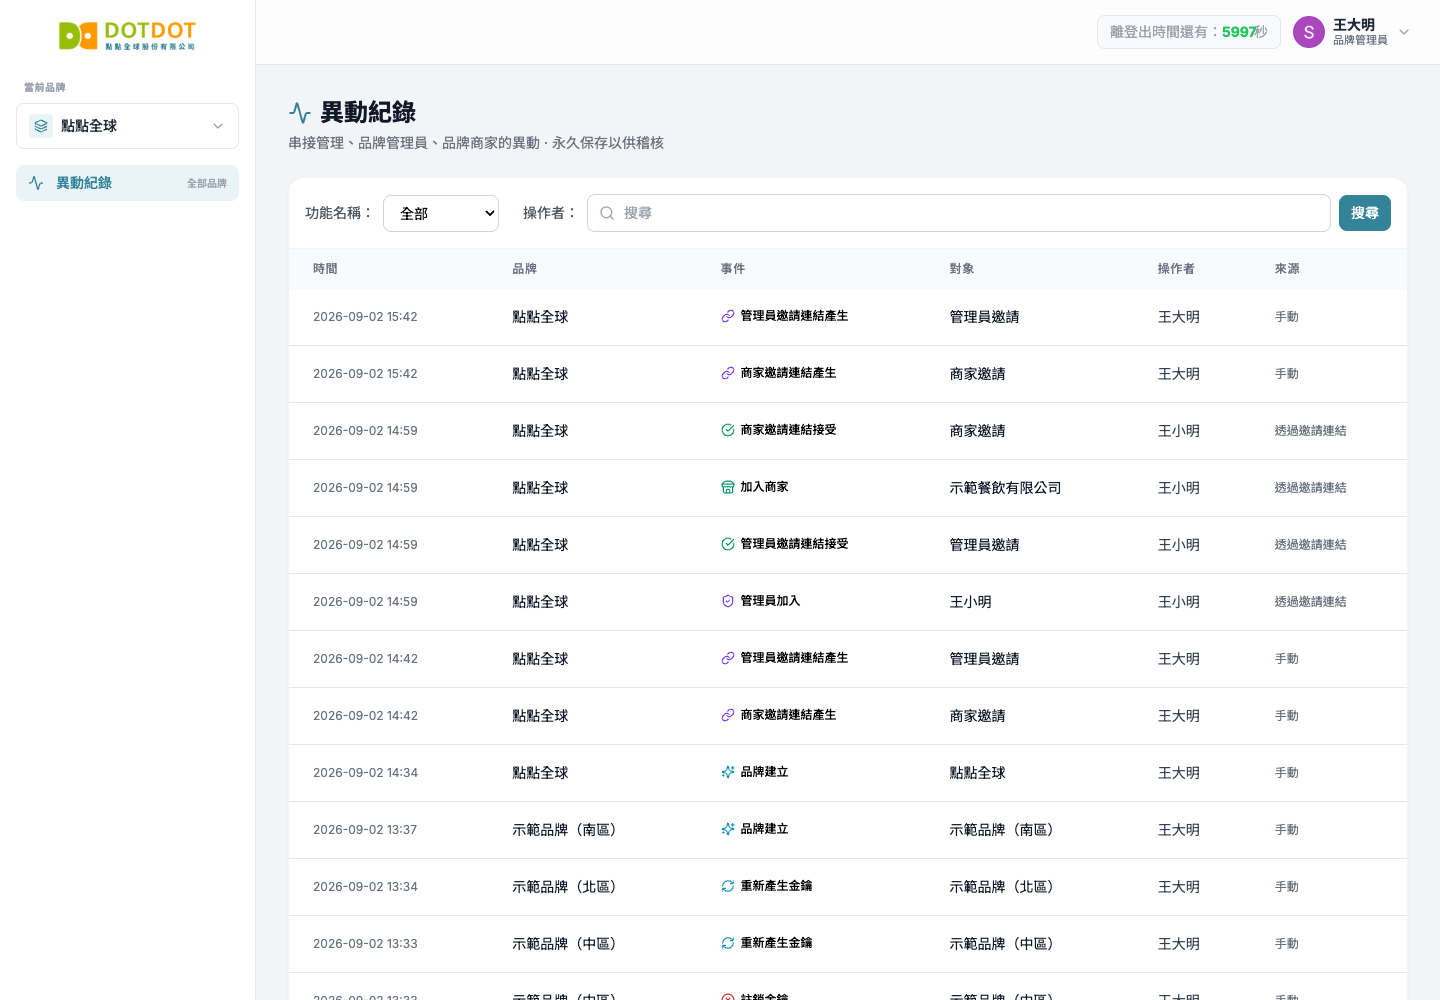Click the DOTDOT logo in the sidebar
The image size is (1440, 1000).
pyautogui.click(x=127, y=36)
